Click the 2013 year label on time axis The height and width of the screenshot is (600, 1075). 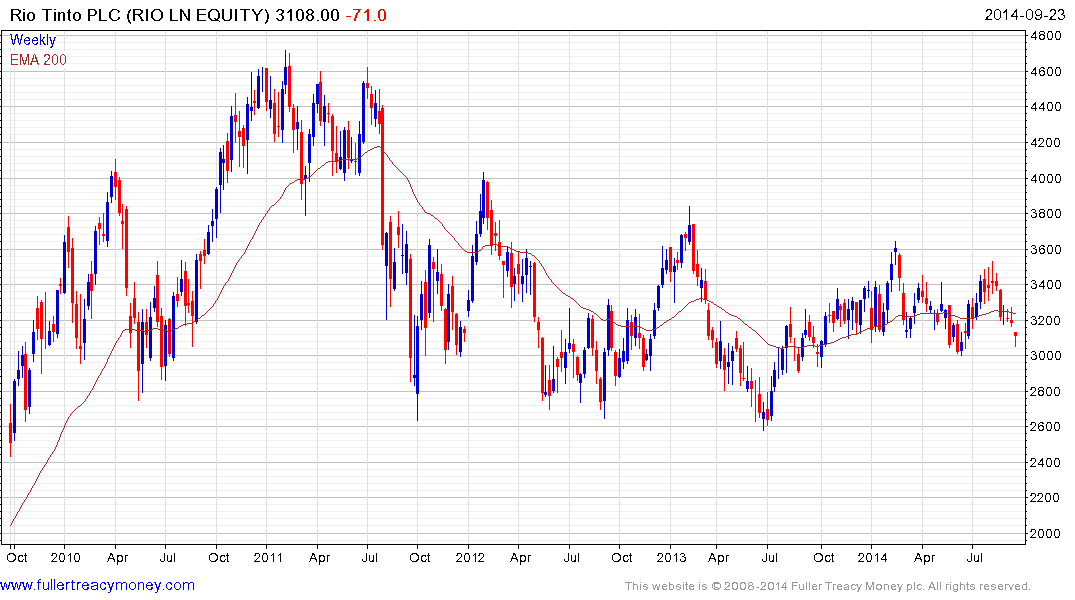(x=671, y=557)
